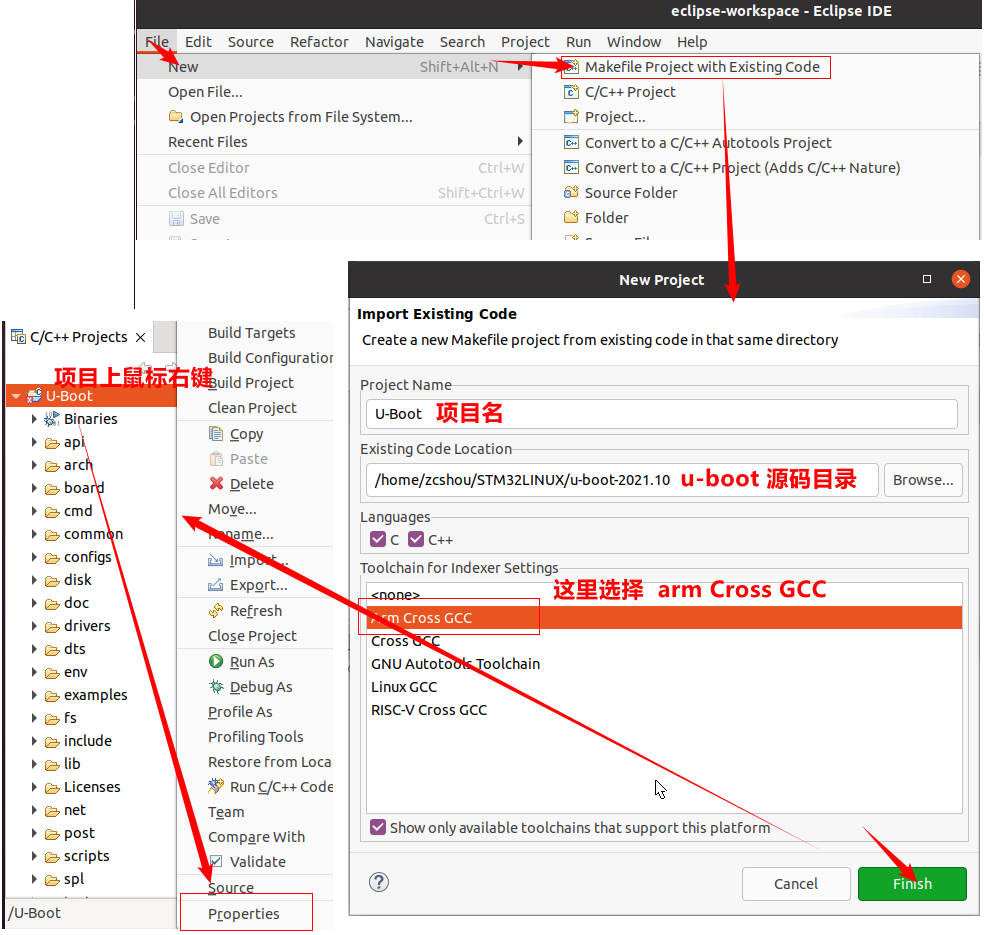Open the File menu
Image resolution: width=984 pixels, height=935 pixels.
coord(157,41)
